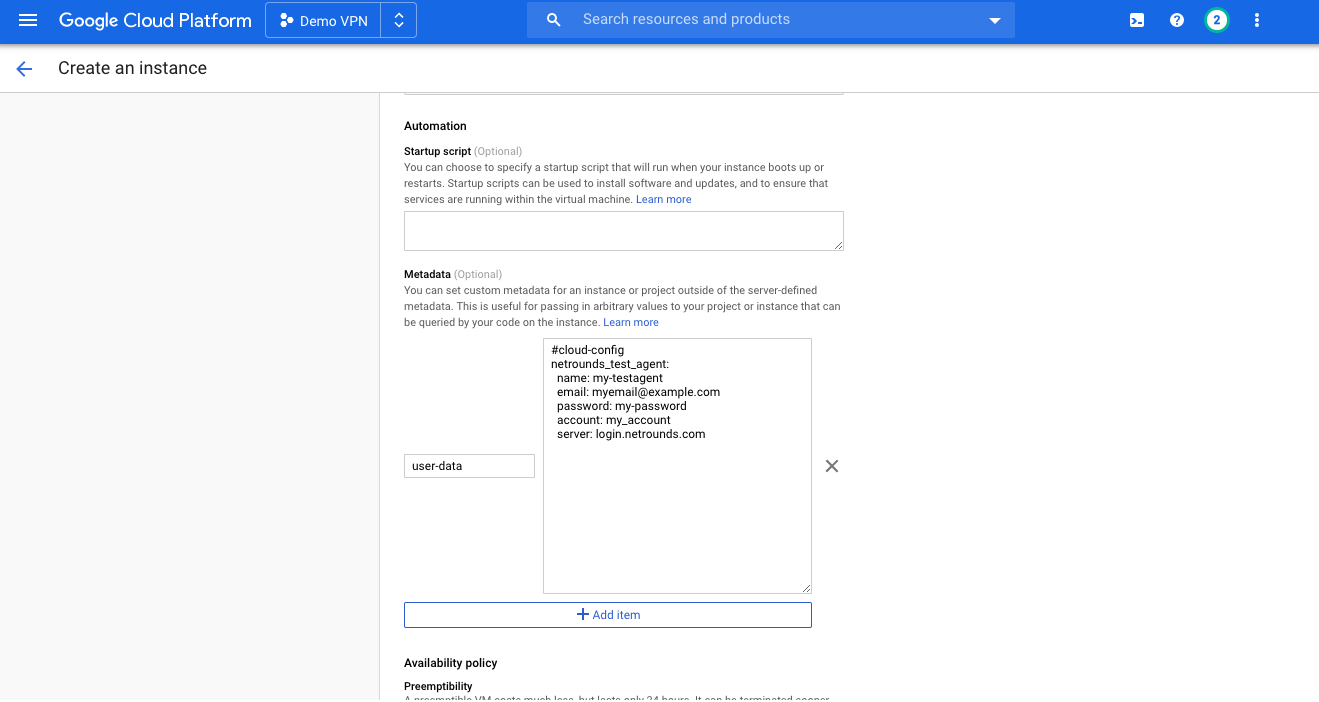
Task: Open the navigation hamburger menu
Action: (27, 20)
